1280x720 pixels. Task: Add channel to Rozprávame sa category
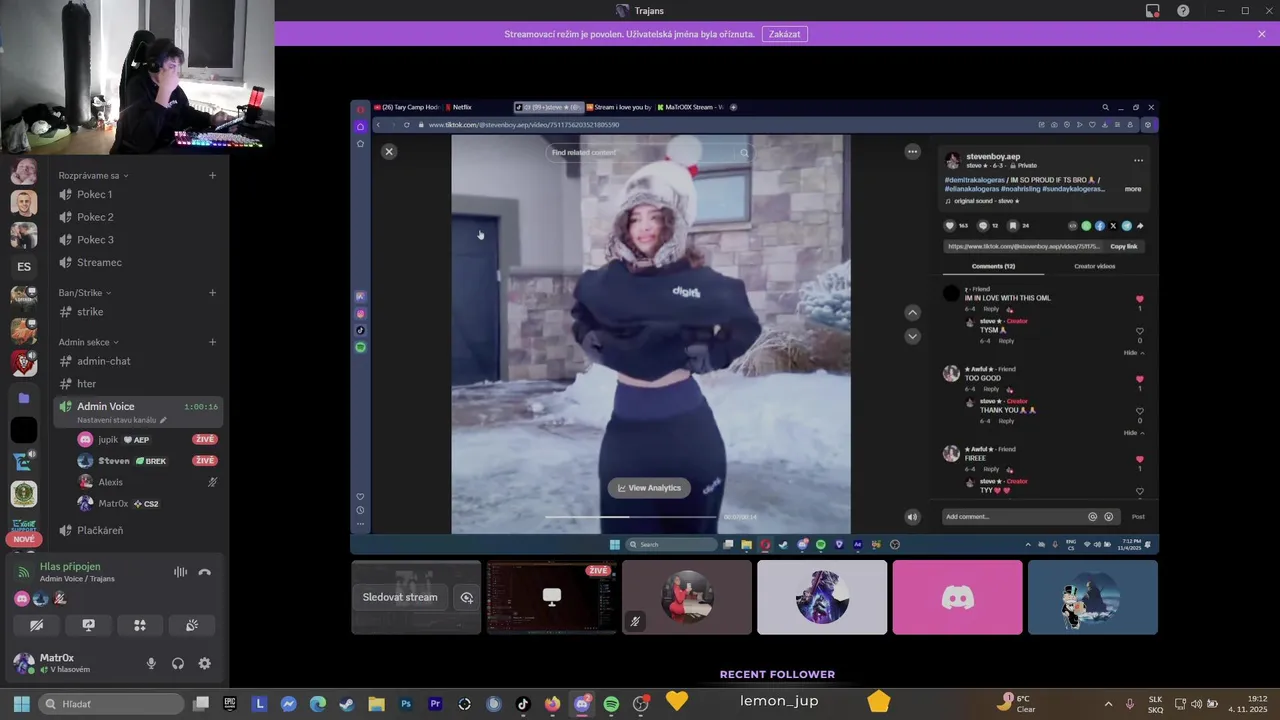point(212,176)
